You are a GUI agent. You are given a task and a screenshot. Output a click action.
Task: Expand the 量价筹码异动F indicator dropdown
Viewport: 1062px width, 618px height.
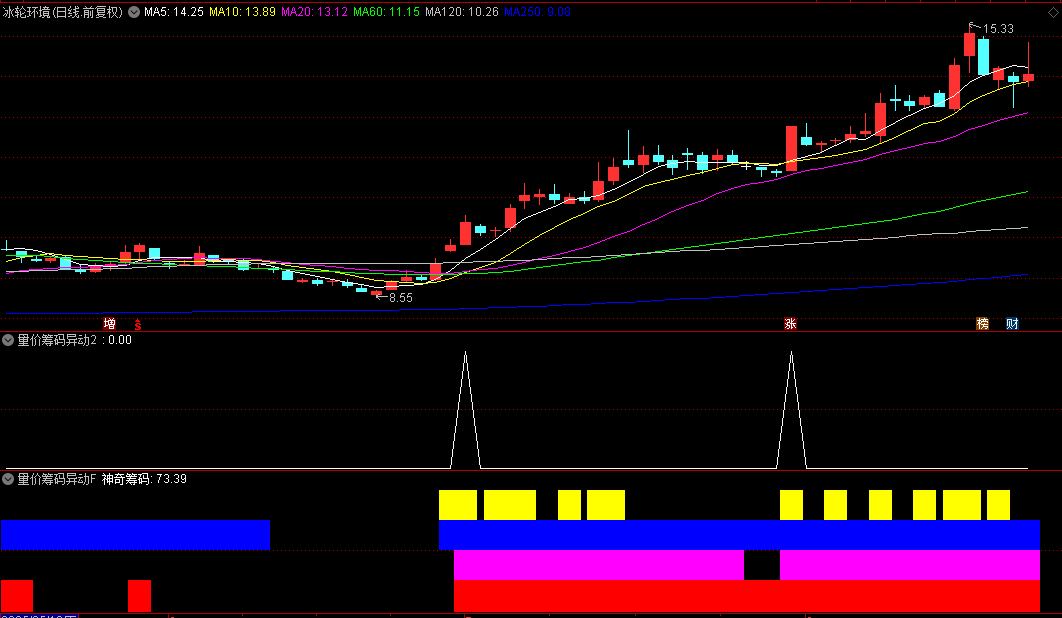8,479
